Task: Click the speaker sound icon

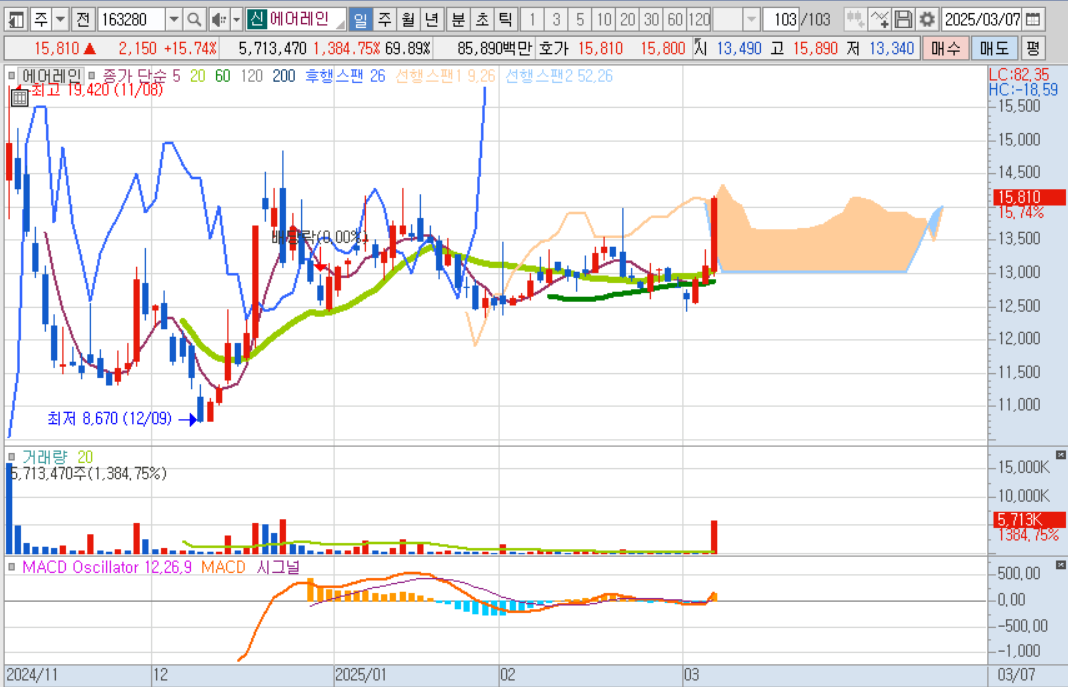Action: coord(219,19)
